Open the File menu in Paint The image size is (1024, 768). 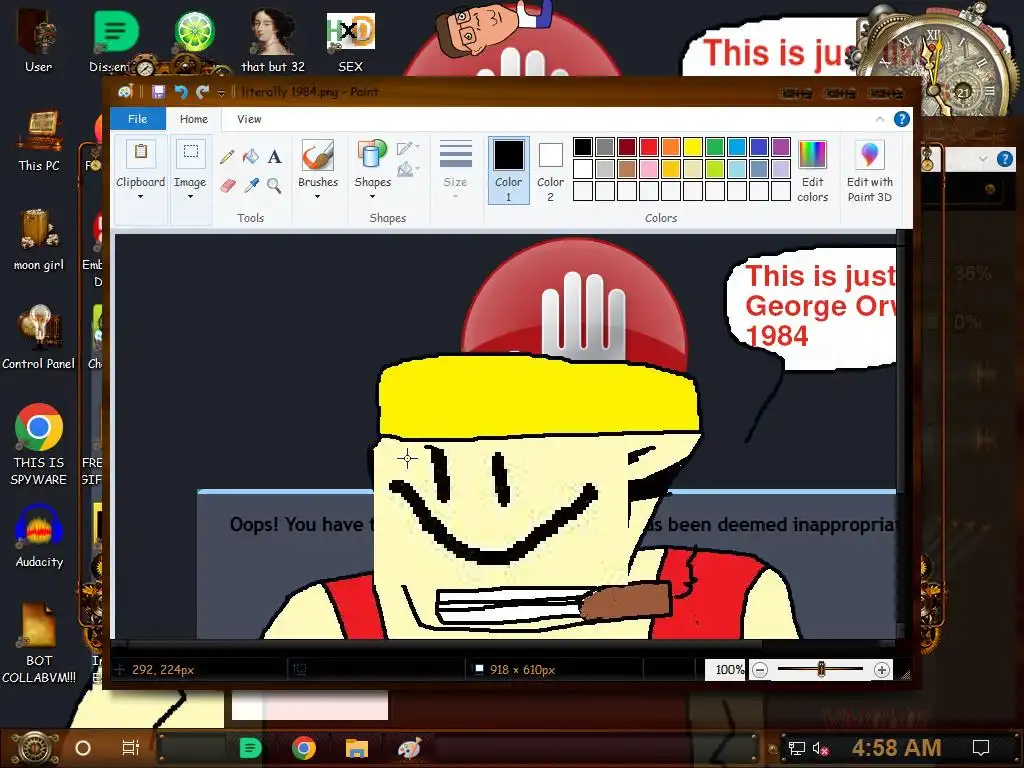click(x=137, y=119)
